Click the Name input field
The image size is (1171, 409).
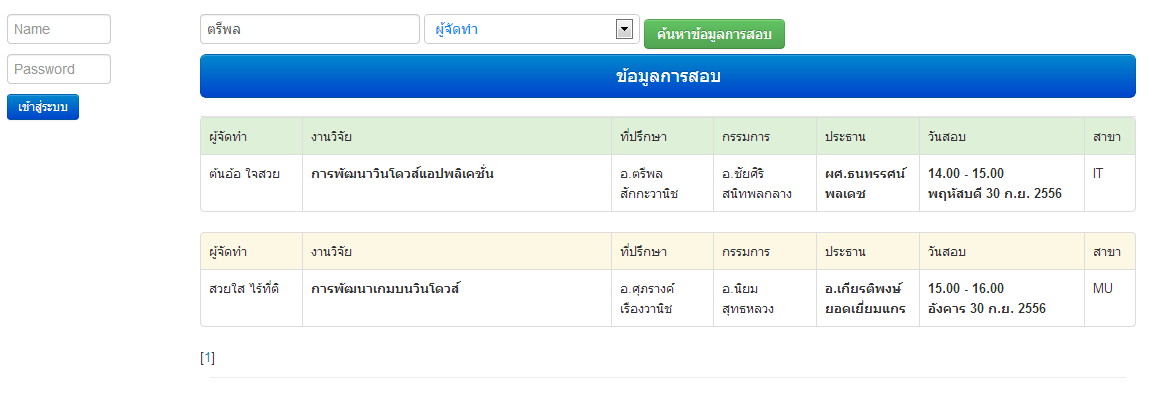58,29
